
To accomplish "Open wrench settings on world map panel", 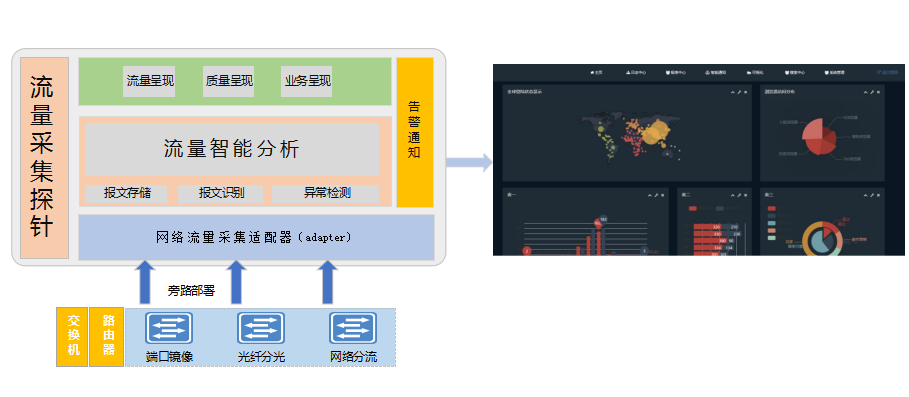I will (x=739, y=92).
